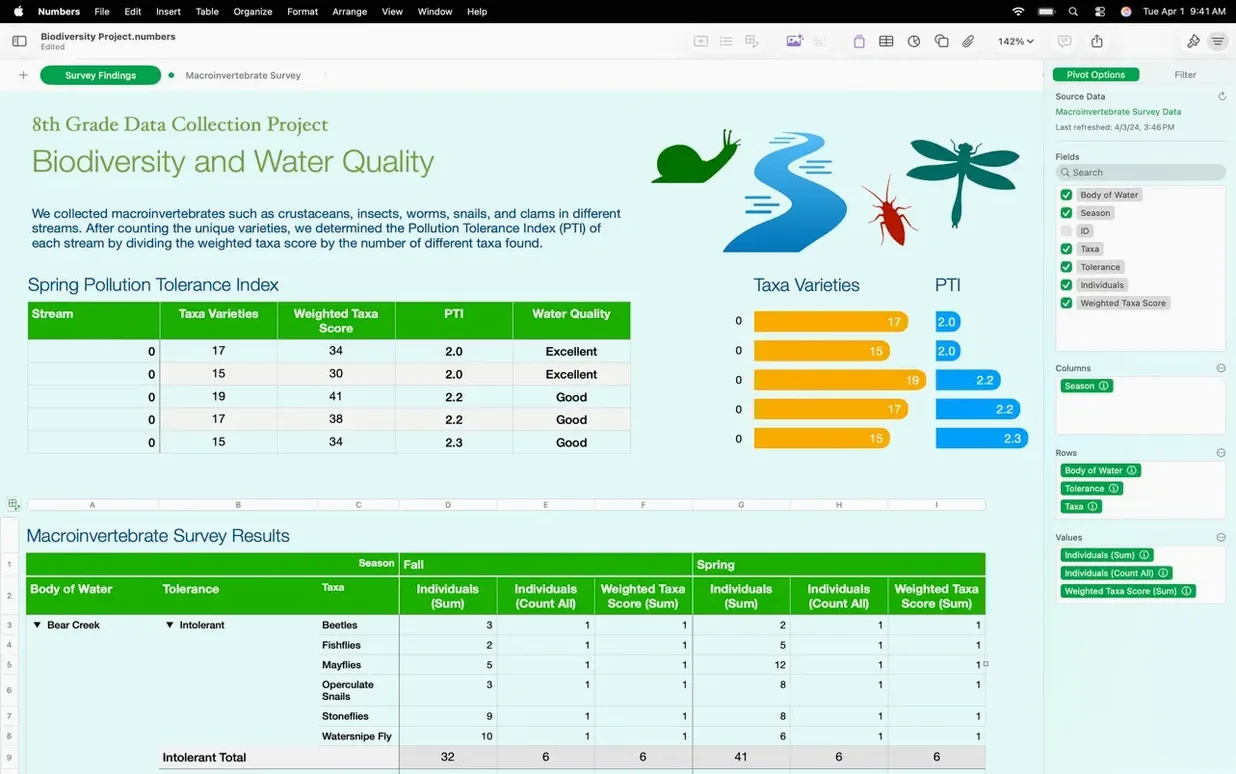Open Macroinvertebrate Survey Data source link
This screenshot has height=774, width=1236.
1118,112
